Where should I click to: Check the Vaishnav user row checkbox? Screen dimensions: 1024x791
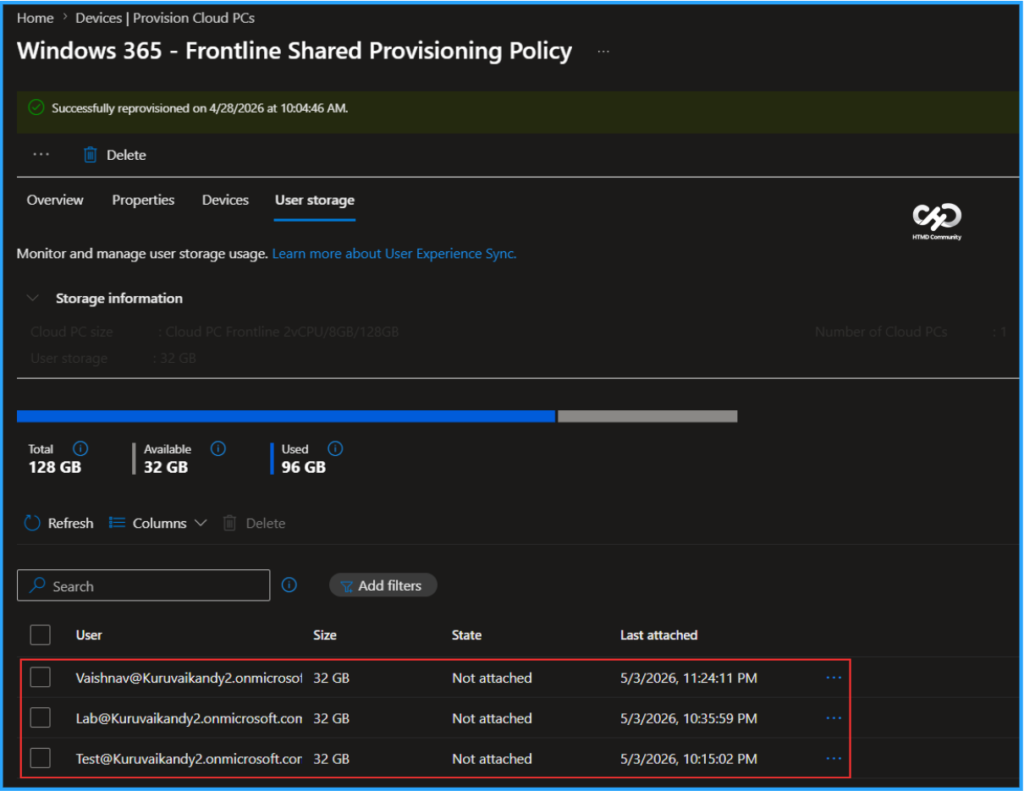[40, 677]
